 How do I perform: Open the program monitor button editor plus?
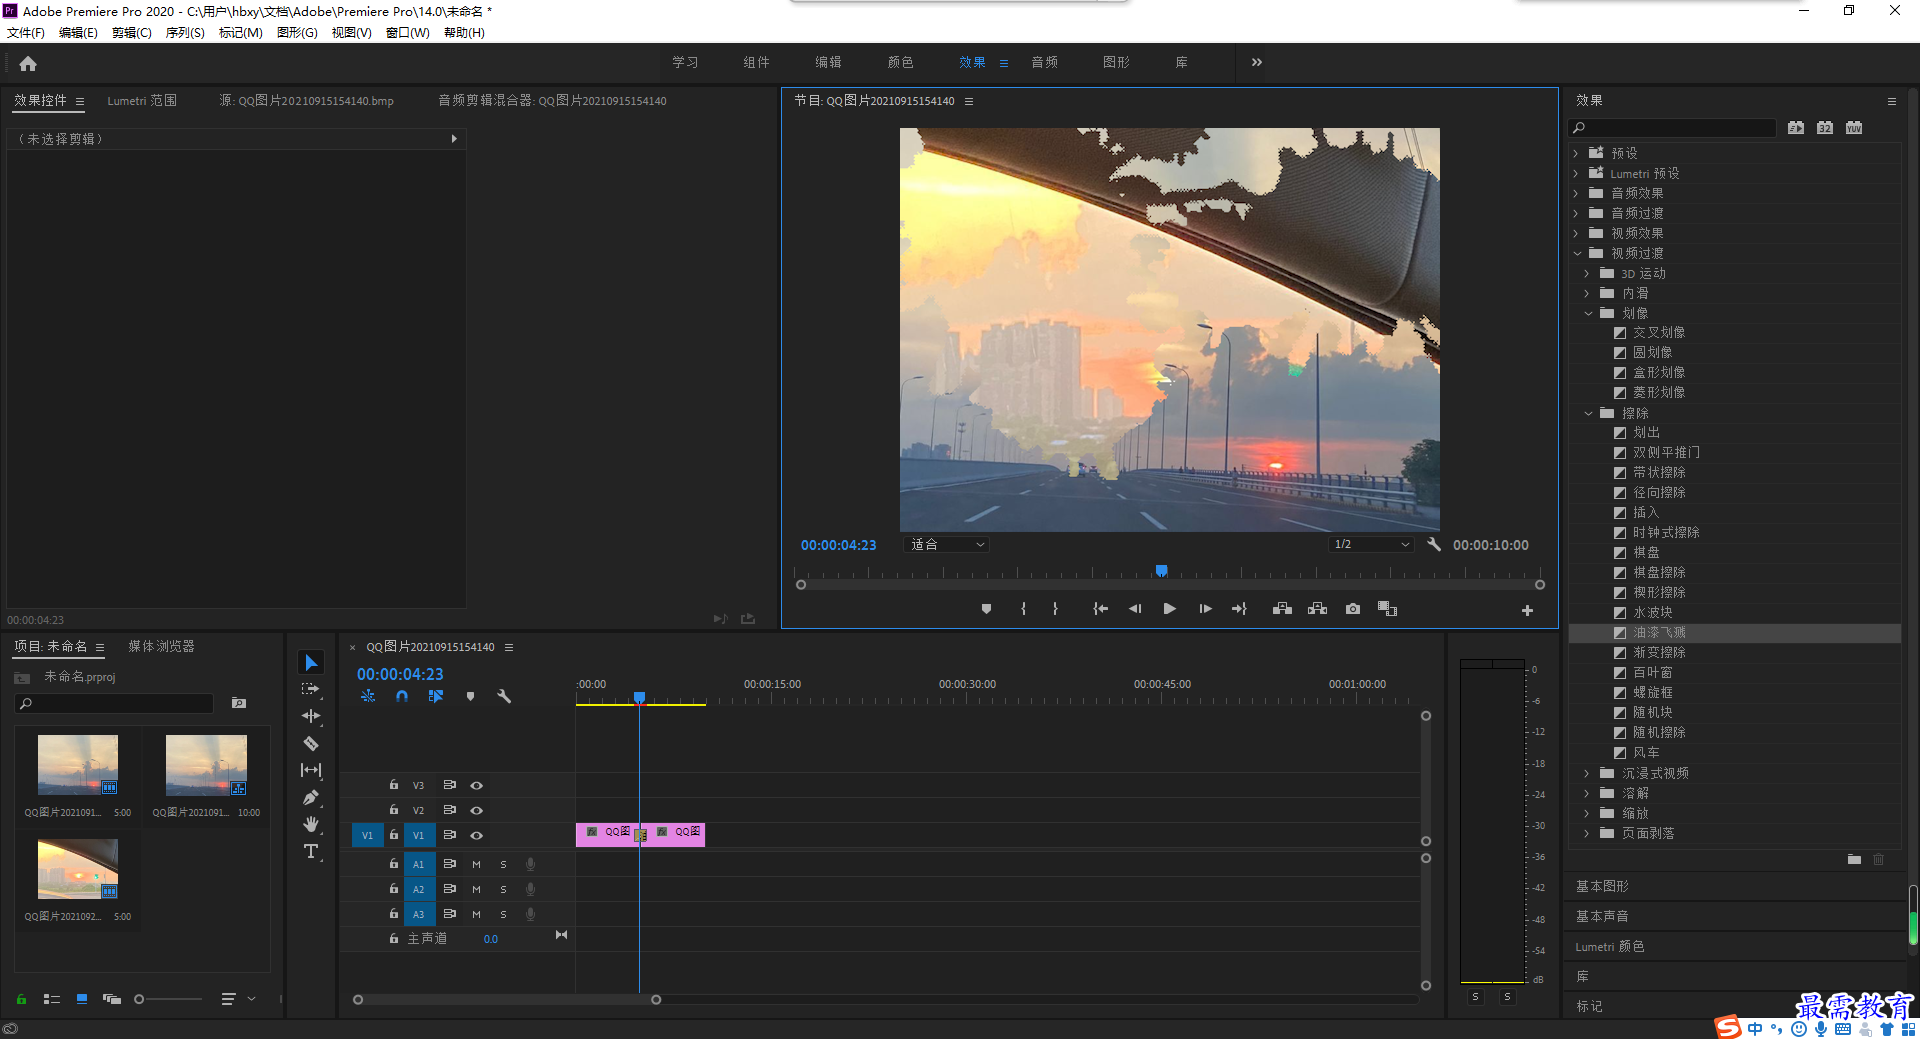(1527, 610)
